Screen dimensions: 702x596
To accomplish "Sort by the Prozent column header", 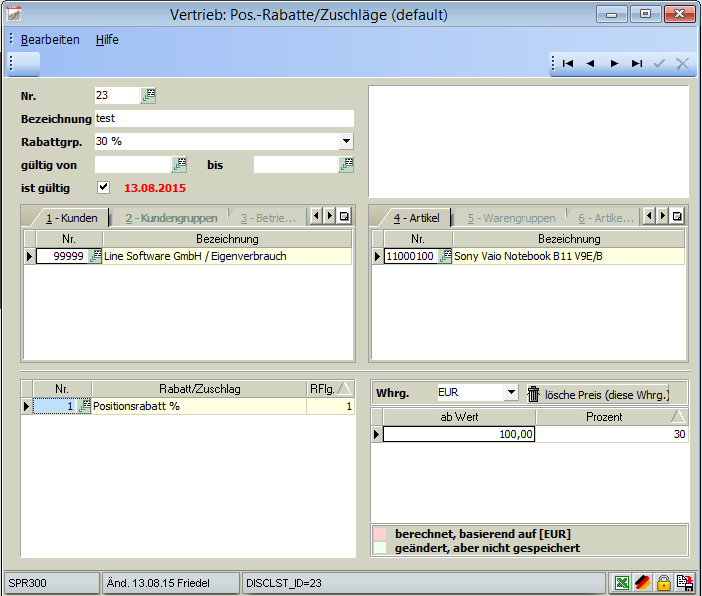I will click(x=603, y=416).
